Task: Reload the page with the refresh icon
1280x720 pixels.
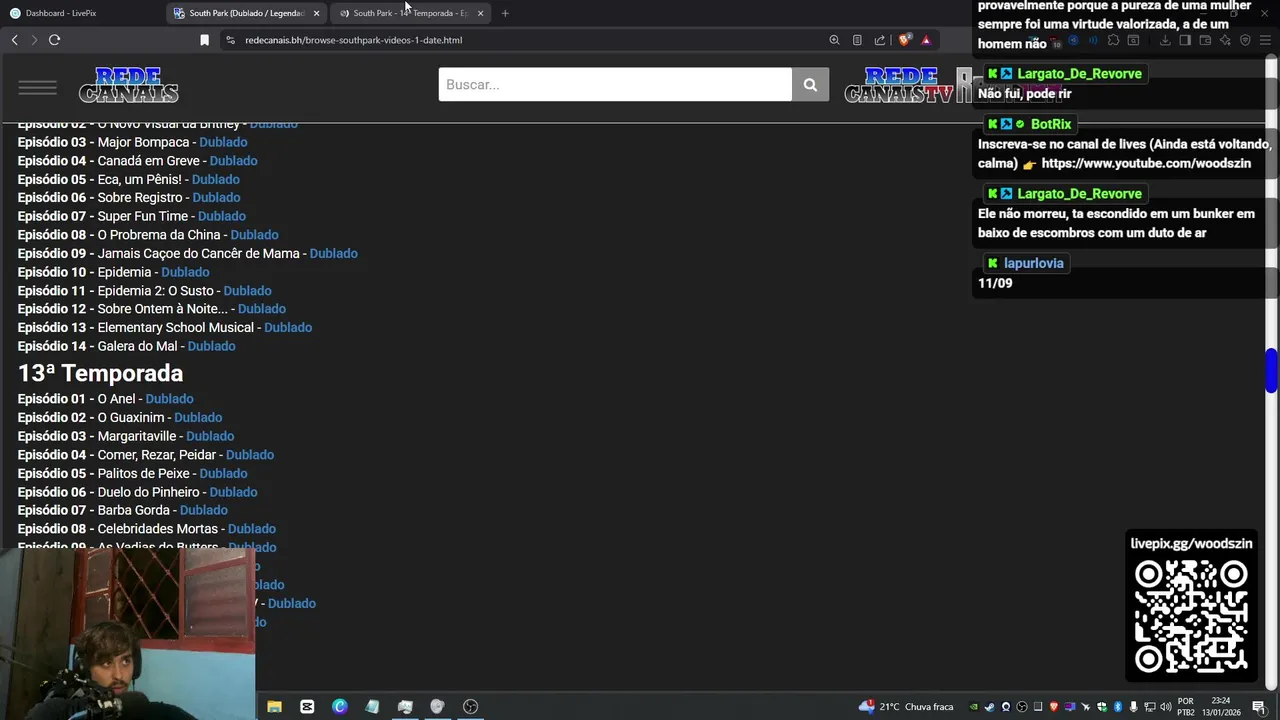Action: [54, 40]
